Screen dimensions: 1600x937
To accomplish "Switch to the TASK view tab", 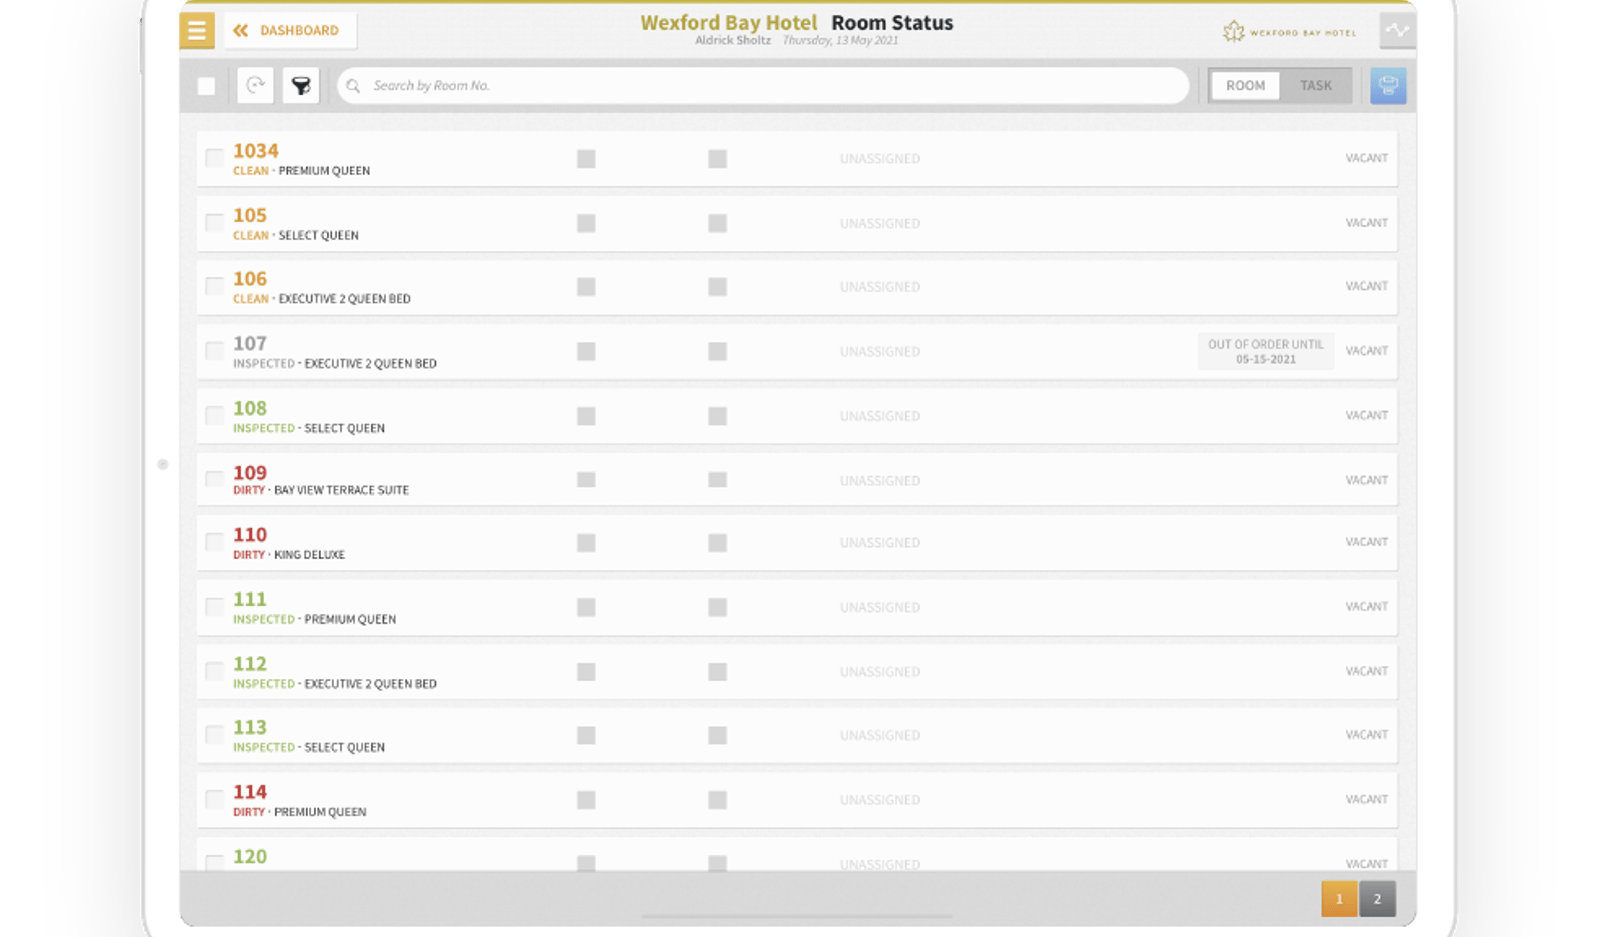I will [x=1315, y=86].
